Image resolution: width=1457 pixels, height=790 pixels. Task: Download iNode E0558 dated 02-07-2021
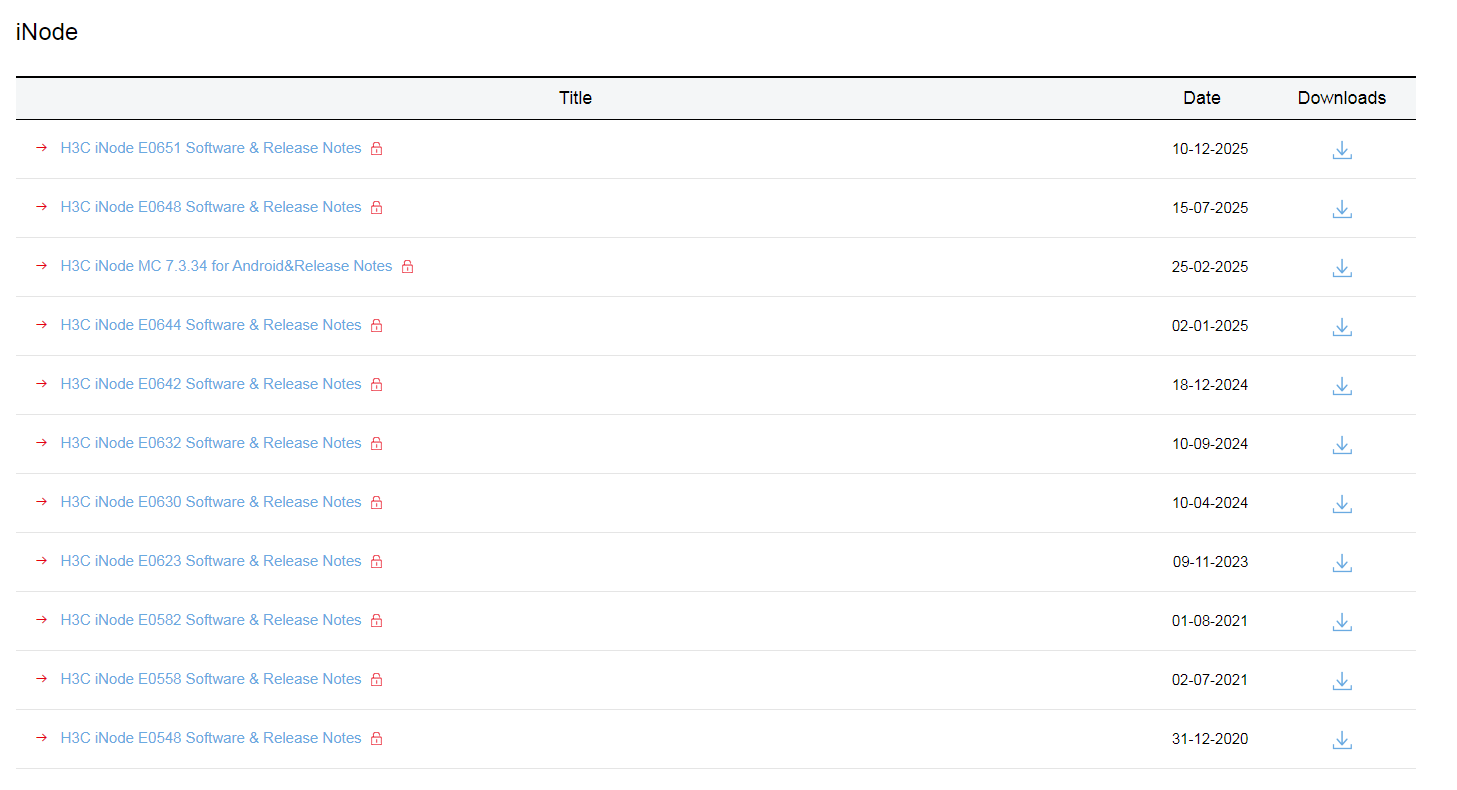(1342, 681)
